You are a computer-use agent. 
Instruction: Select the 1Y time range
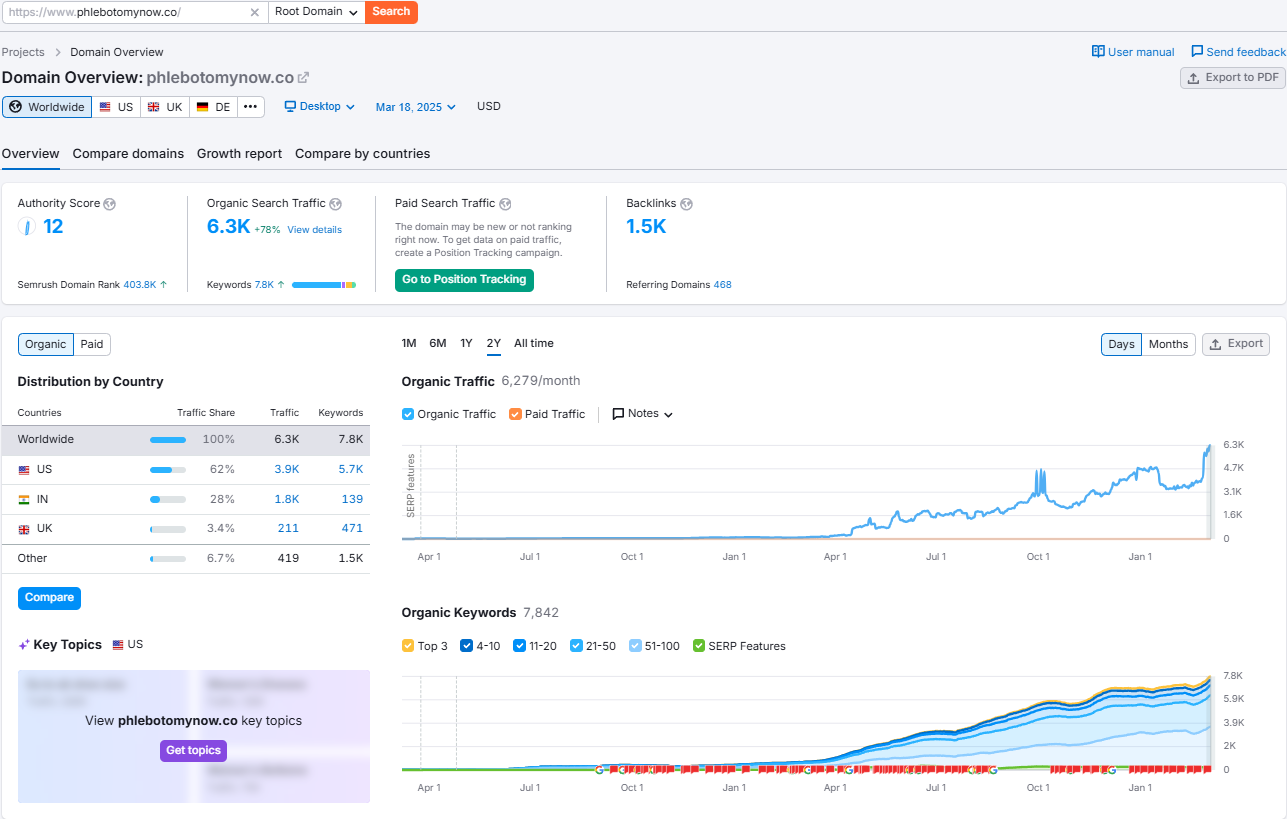[x=466, y=344]
